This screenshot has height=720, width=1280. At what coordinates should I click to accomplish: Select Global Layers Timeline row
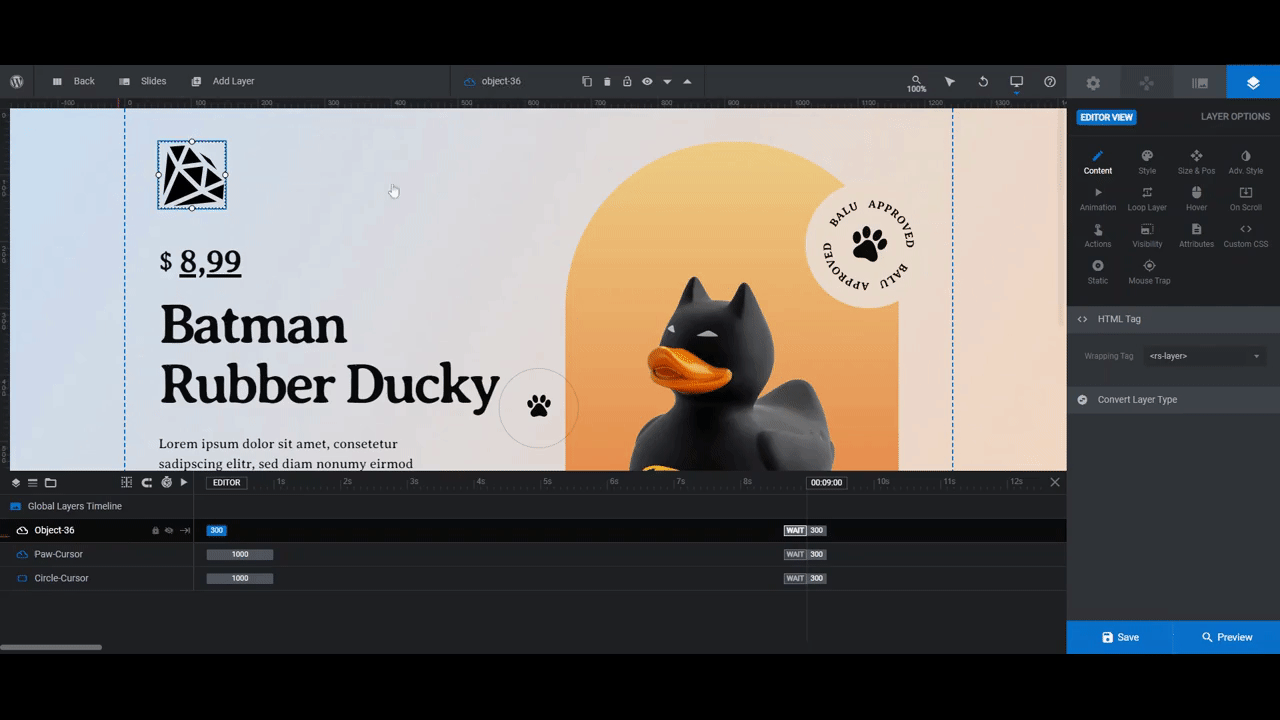coord(96,506)
